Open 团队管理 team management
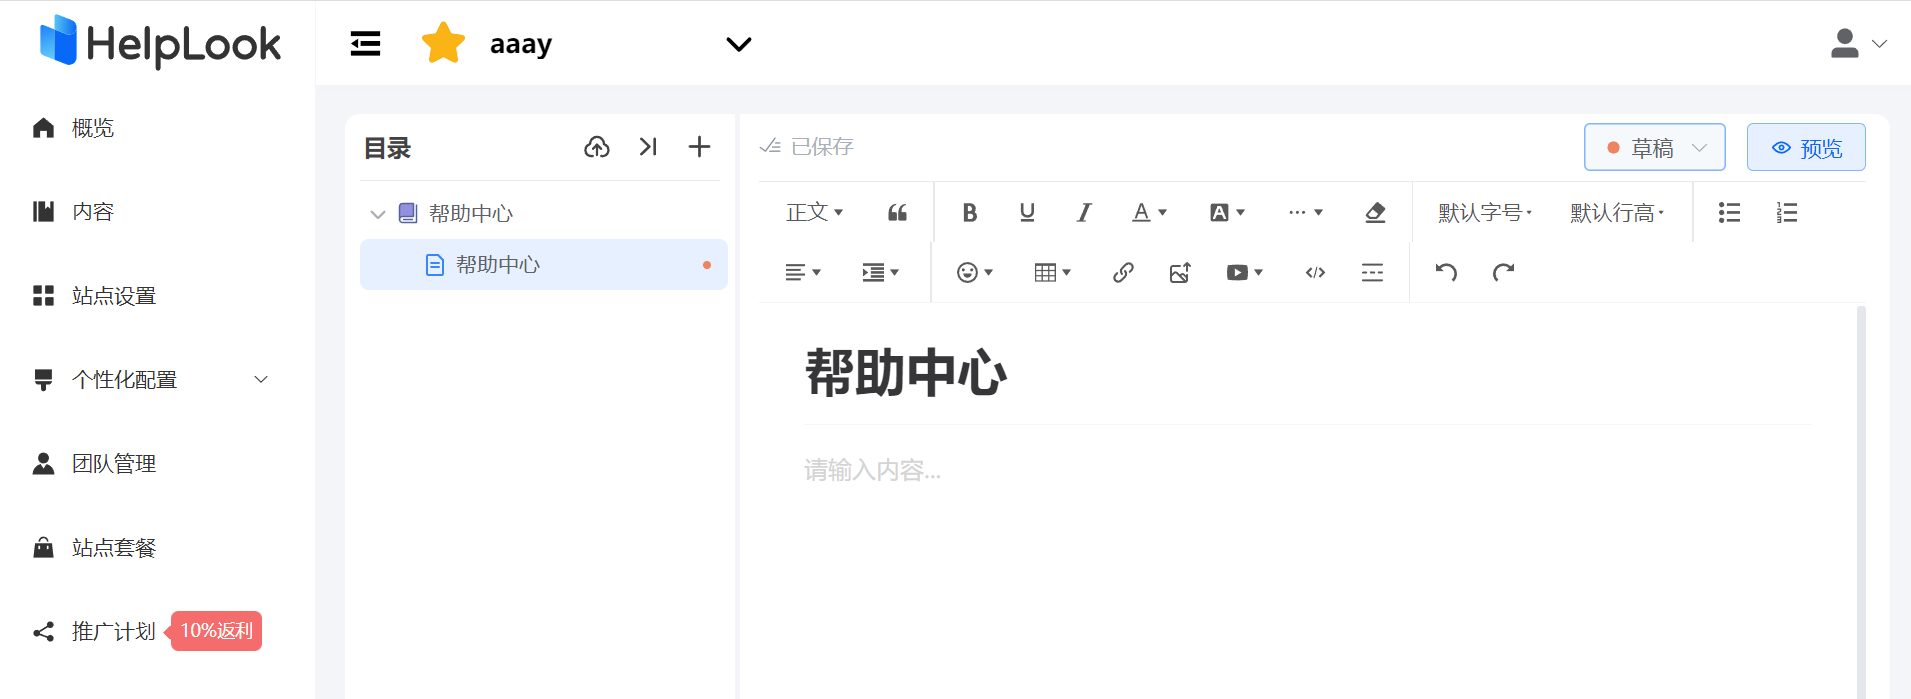 pyautogui.click(x=95, y=464)
